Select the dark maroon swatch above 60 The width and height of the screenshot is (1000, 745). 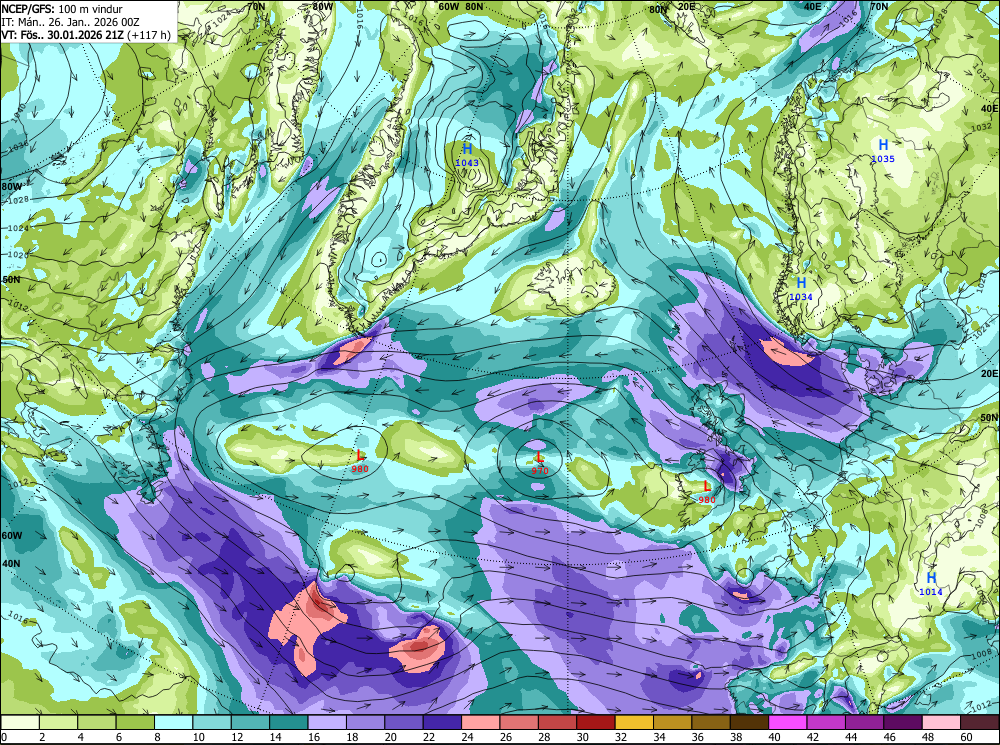click(980, 722)
